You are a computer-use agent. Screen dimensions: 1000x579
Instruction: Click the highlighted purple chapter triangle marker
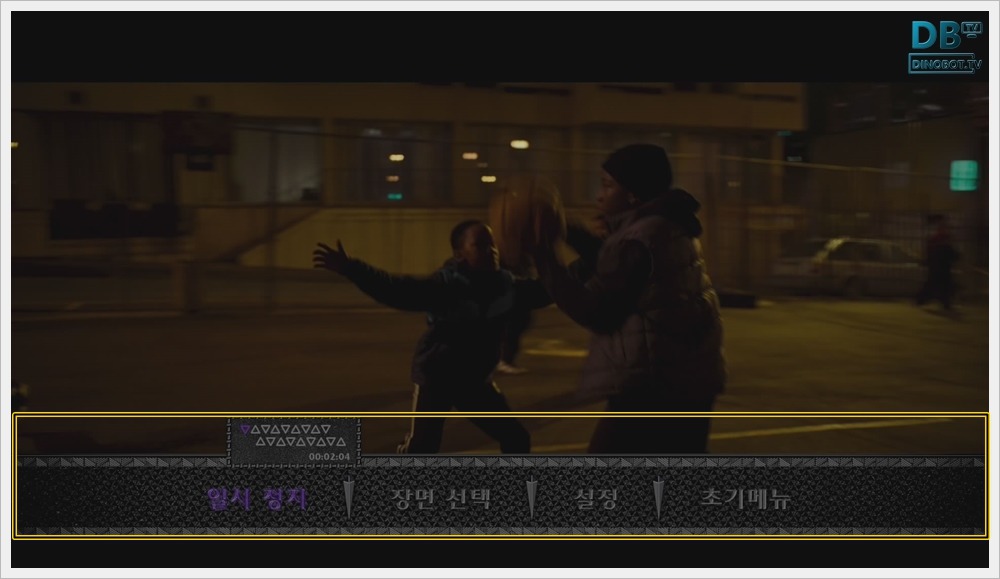[x=245, y=430]
